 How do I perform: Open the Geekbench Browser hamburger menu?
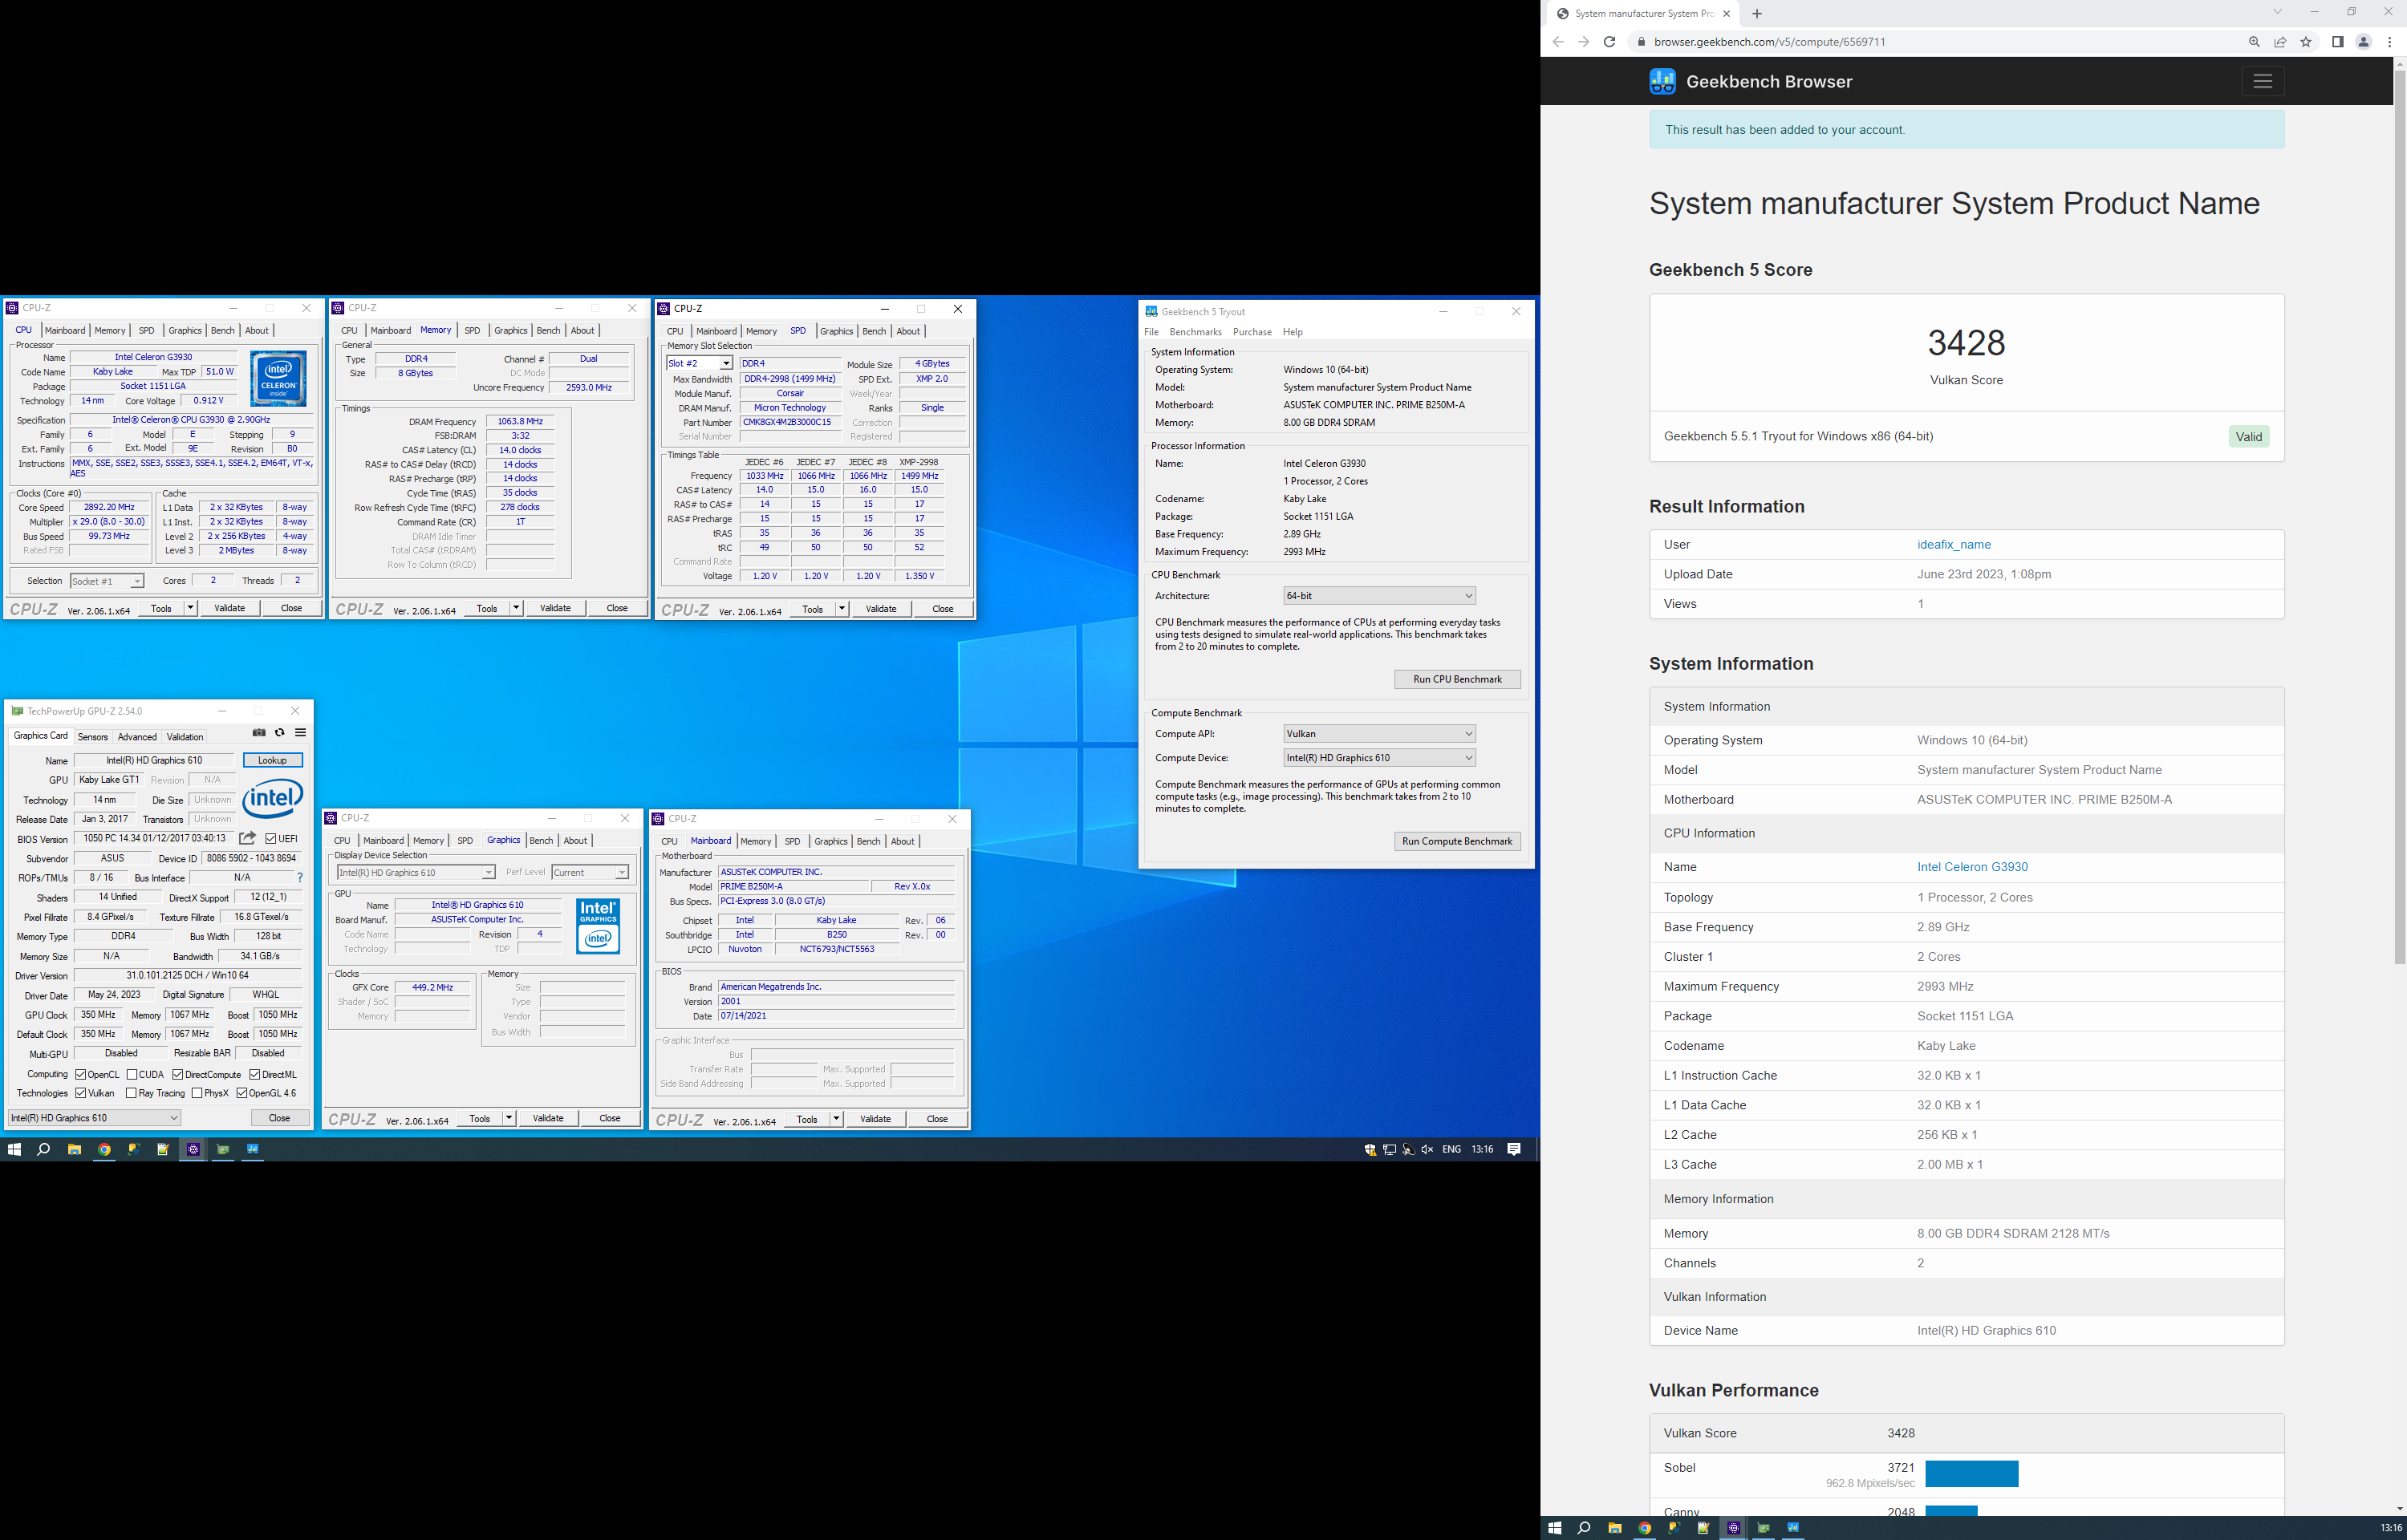coord(2262,82)
